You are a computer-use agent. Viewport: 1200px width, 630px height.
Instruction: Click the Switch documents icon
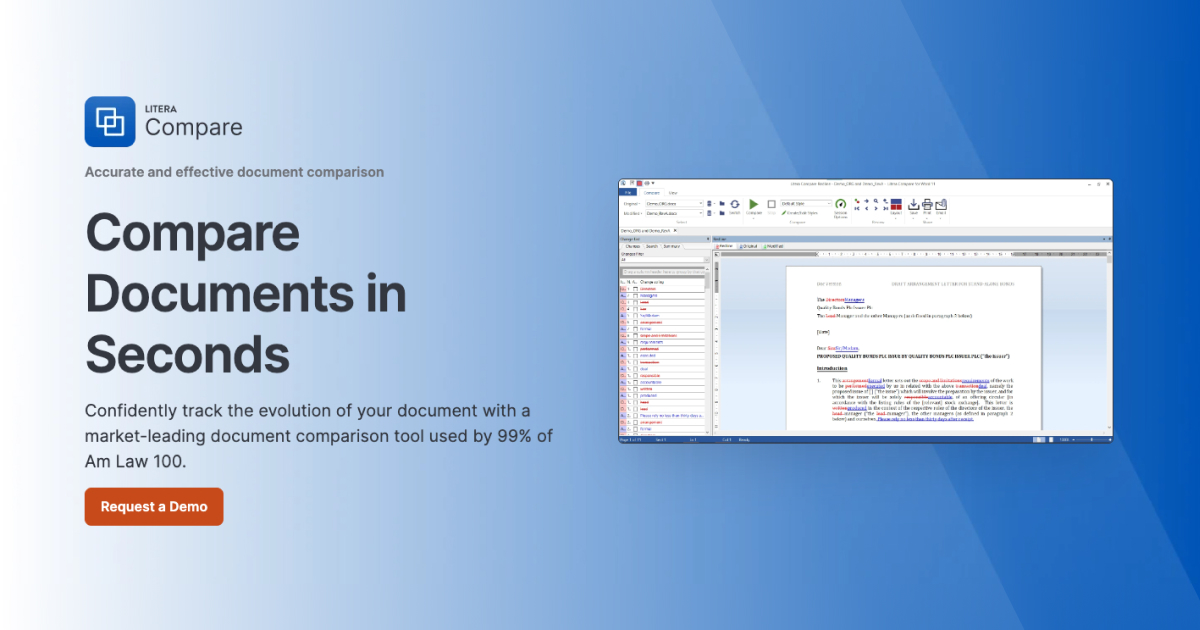coord(734,204)
